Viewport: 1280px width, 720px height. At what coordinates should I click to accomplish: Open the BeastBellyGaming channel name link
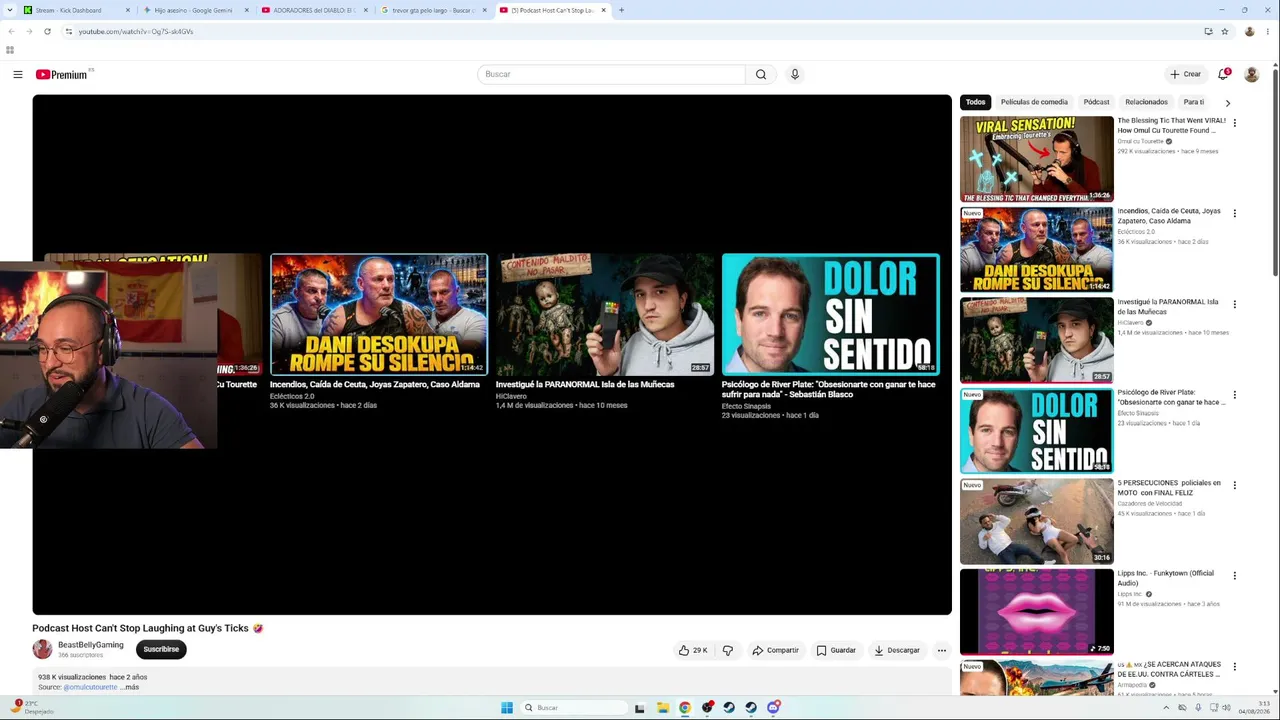(x=91, y=645)
